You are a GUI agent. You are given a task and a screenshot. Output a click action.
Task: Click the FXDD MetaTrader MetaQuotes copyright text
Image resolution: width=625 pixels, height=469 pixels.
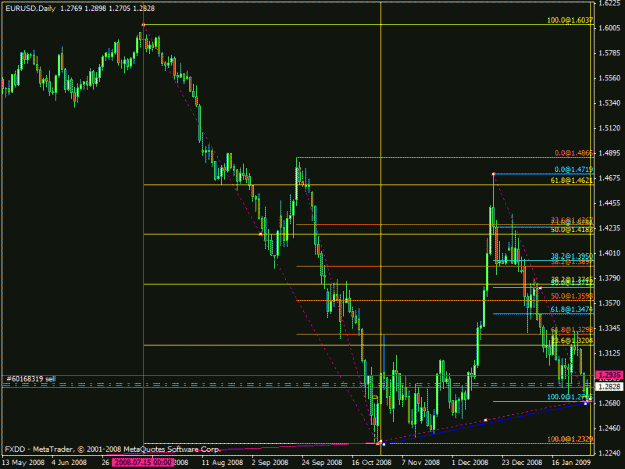click(x=112, y=449)
